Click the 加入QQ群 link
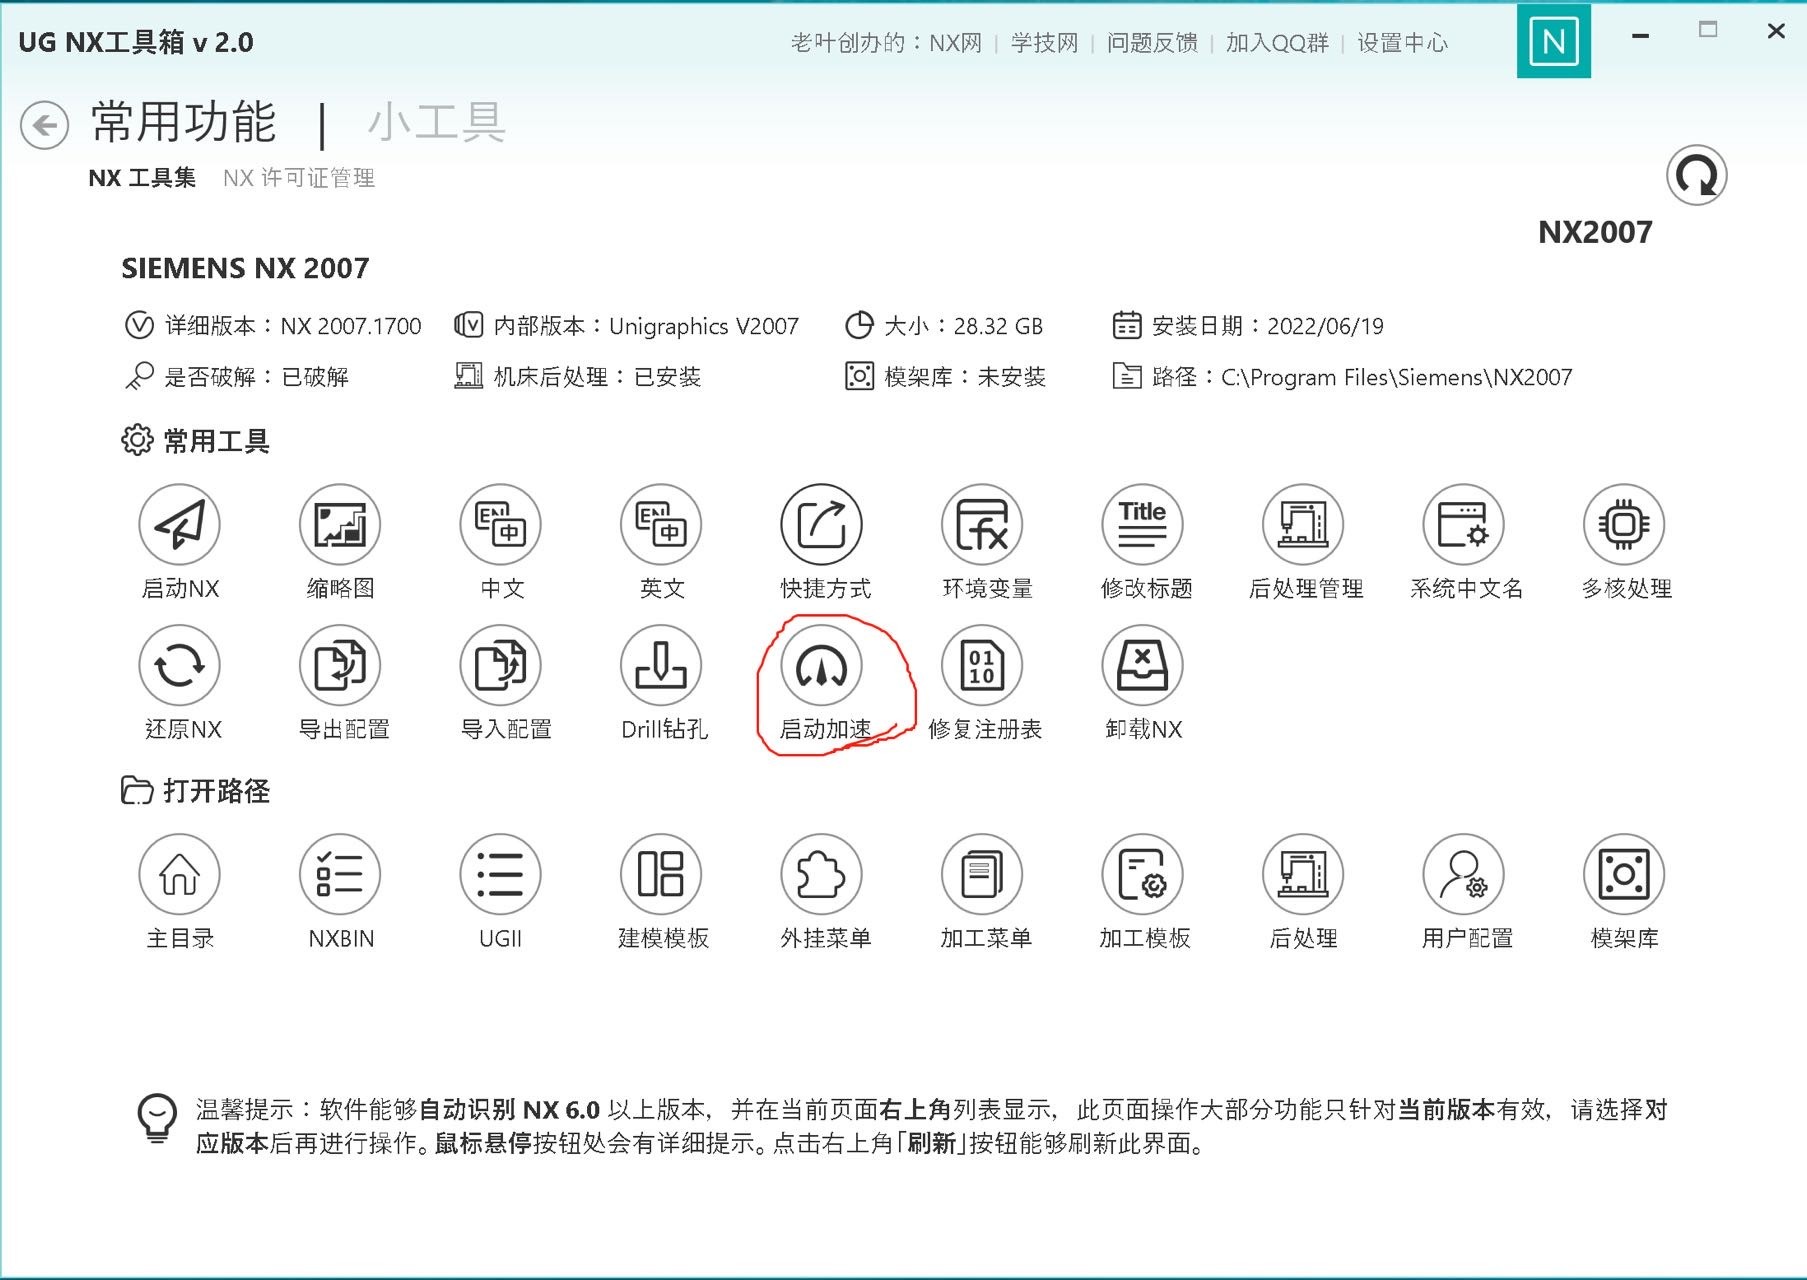 (x=1277, y=43)
